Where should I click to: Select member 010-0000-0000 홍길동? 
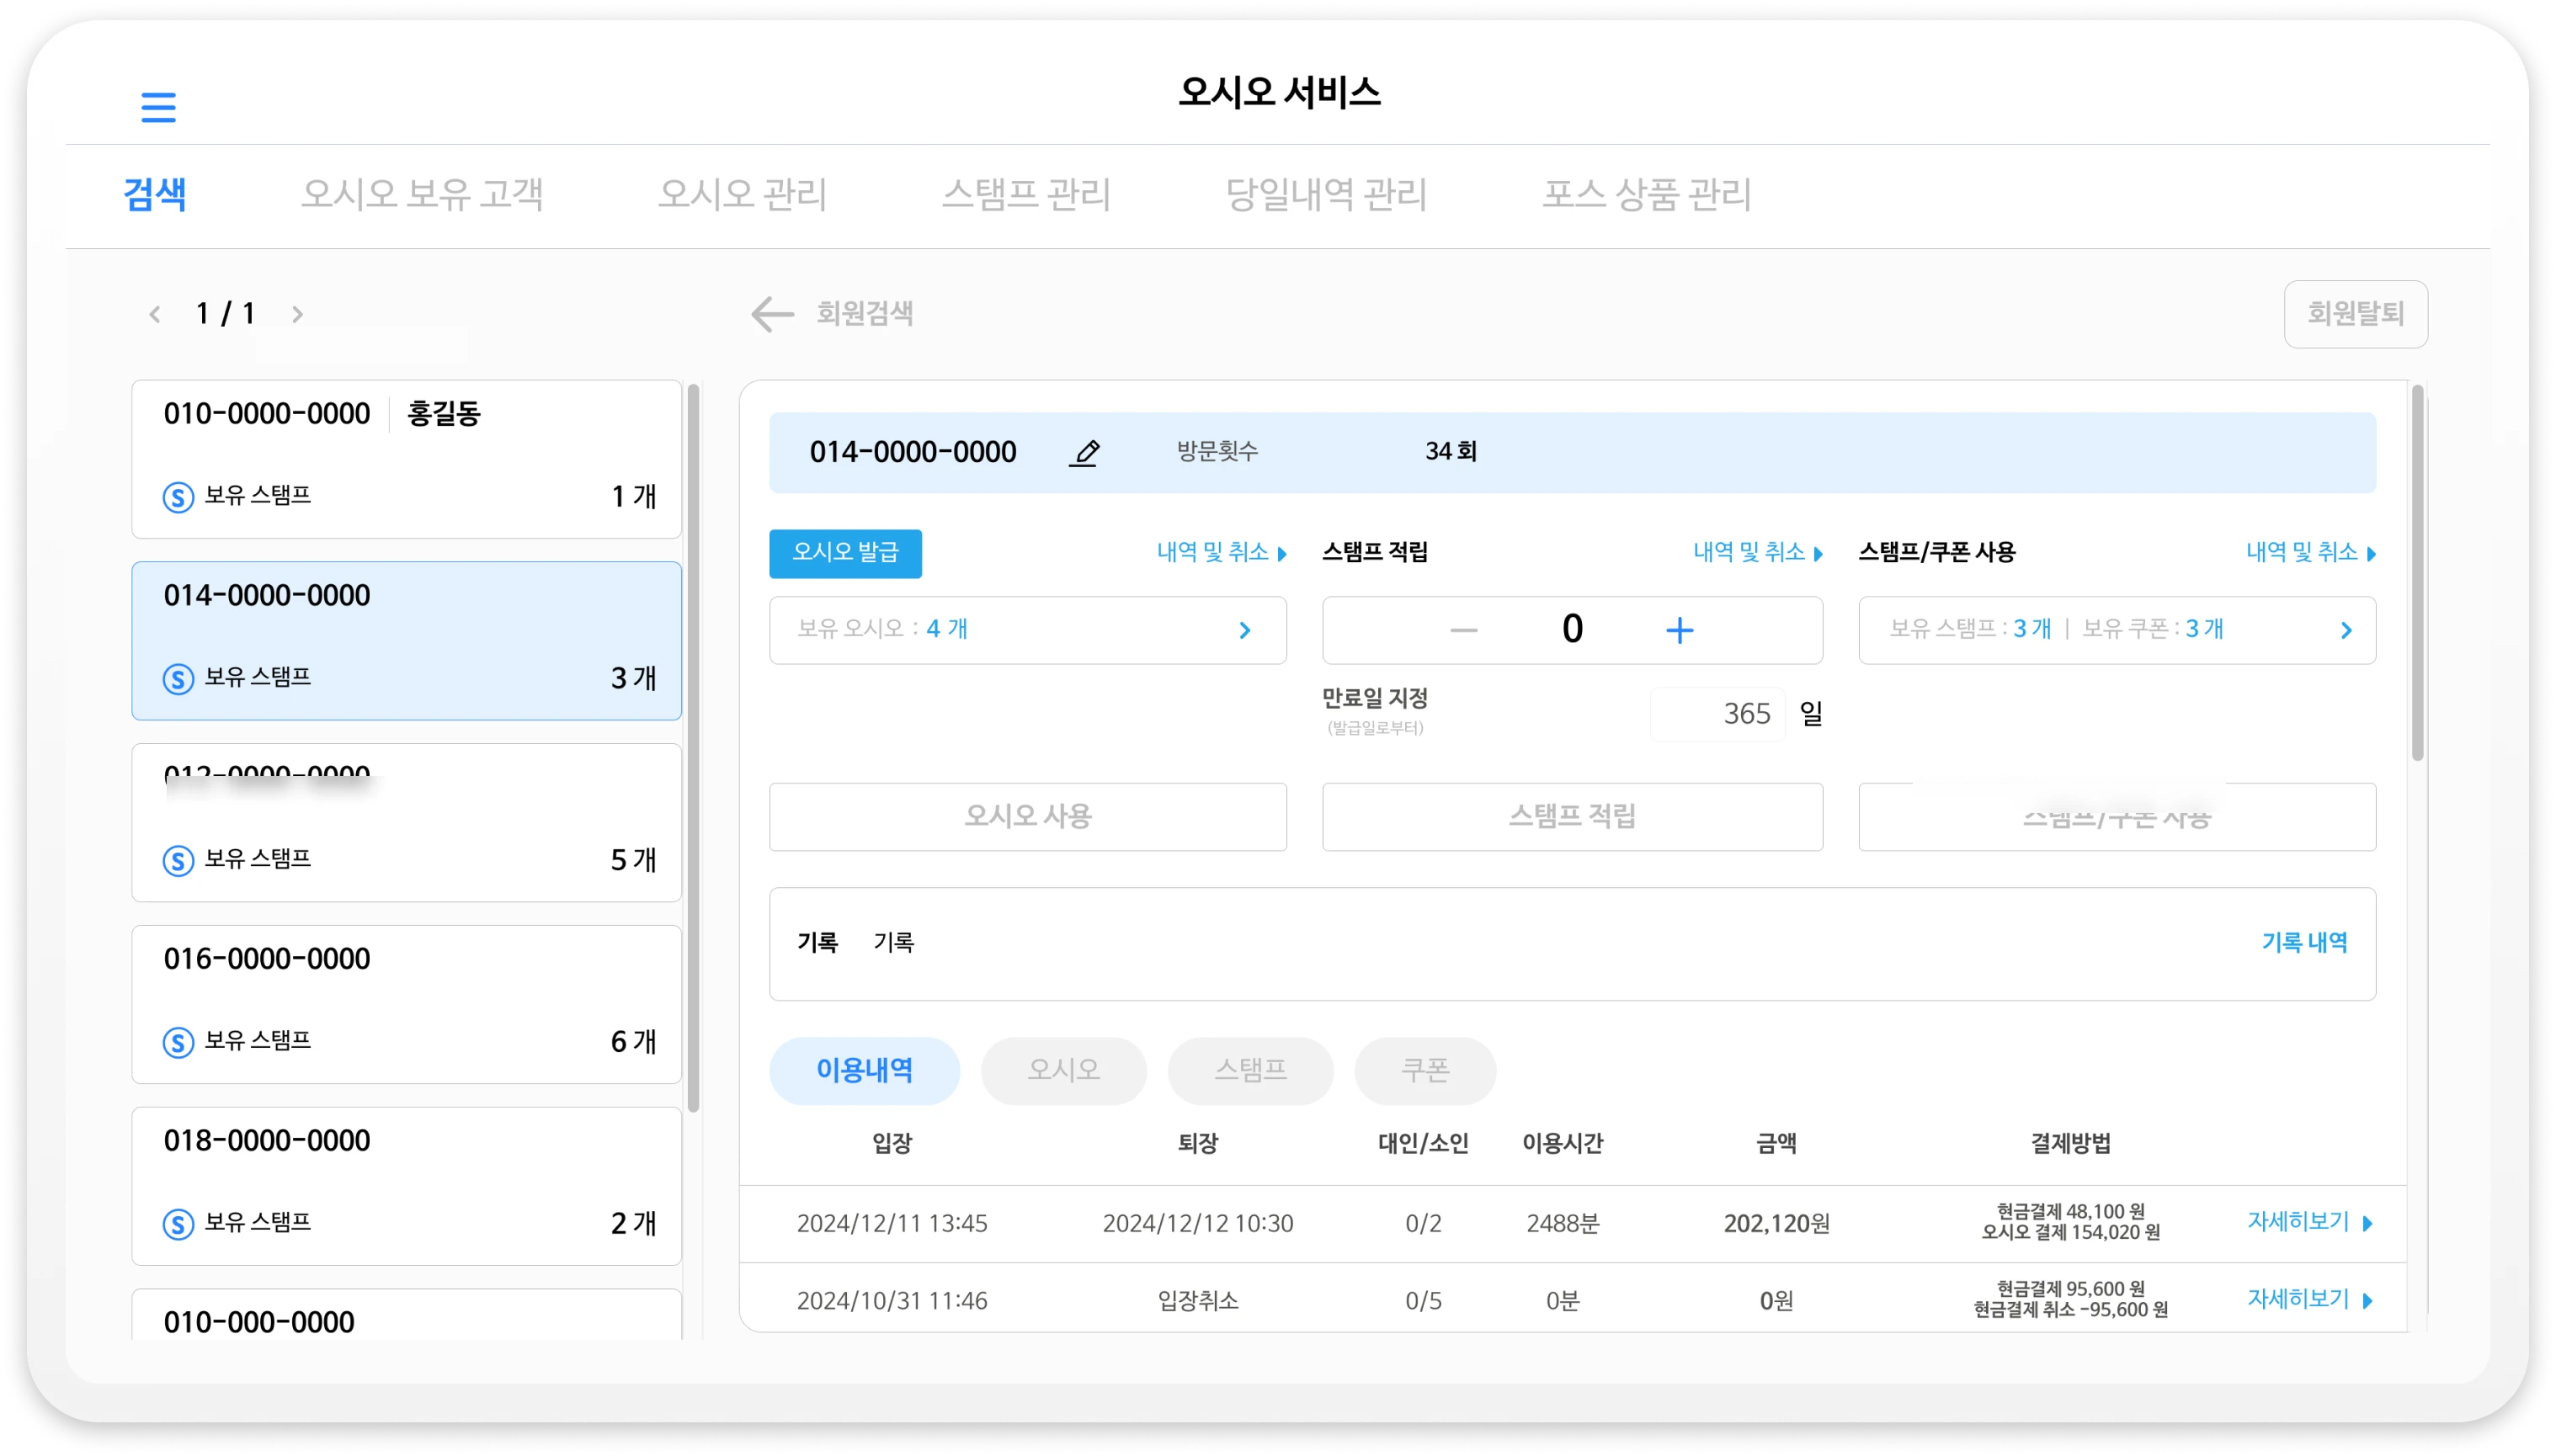tap(406, 459)
